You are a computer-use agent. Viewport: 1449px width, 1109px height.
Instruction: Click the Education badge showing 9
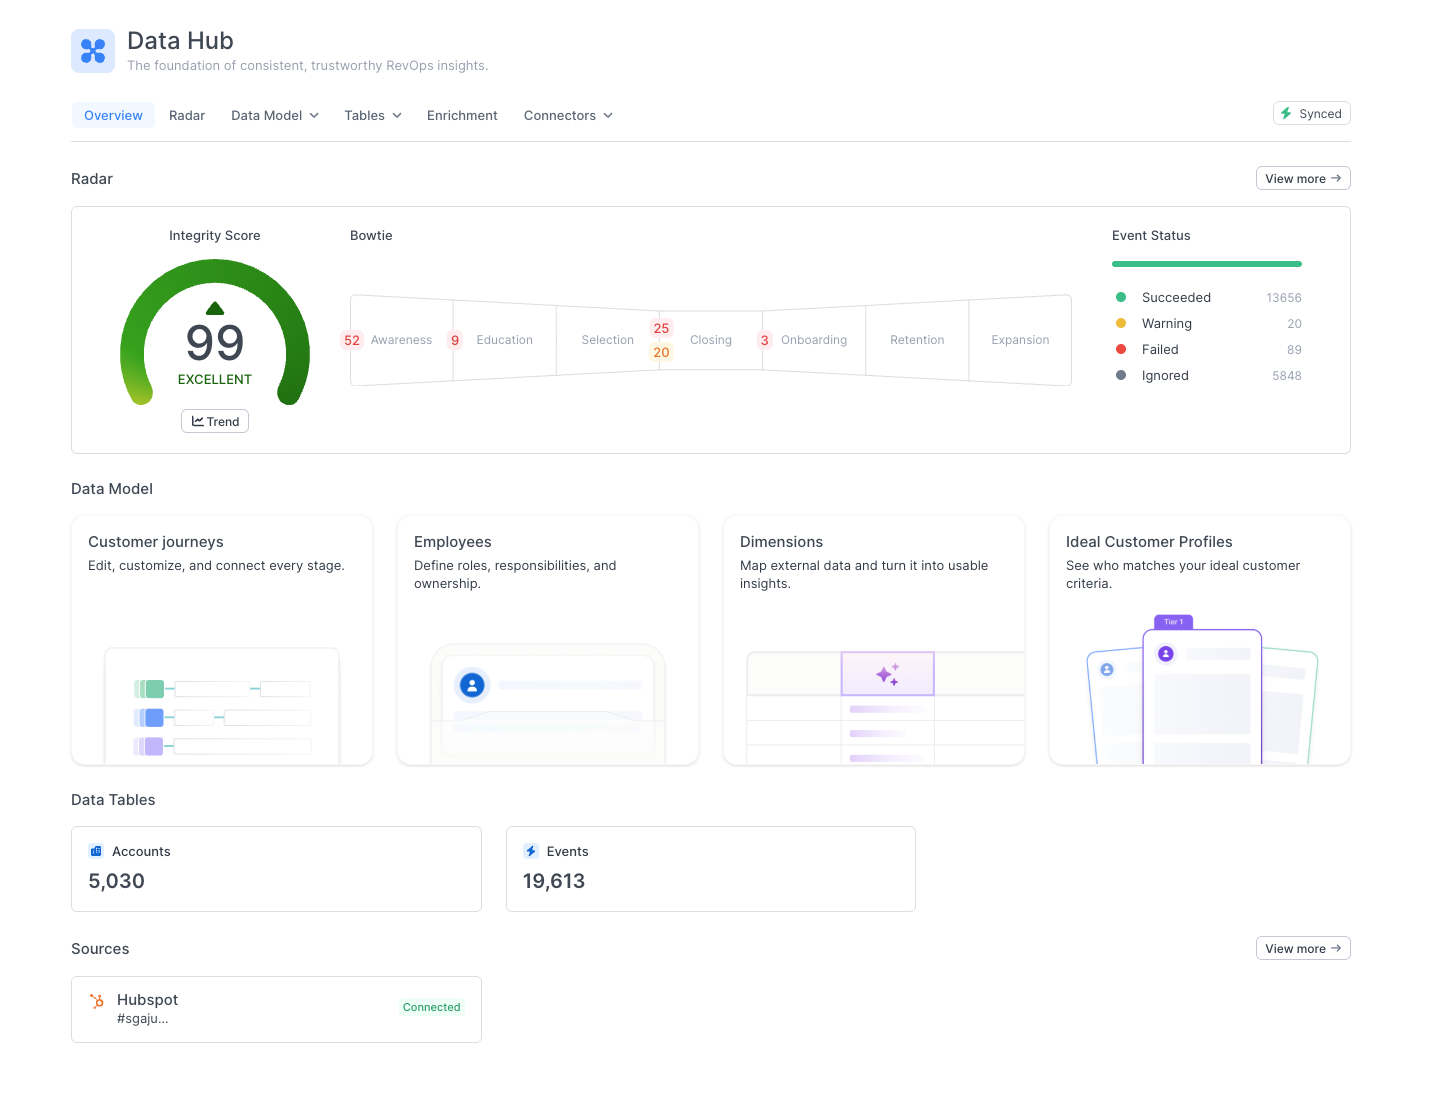pos(455,340)
